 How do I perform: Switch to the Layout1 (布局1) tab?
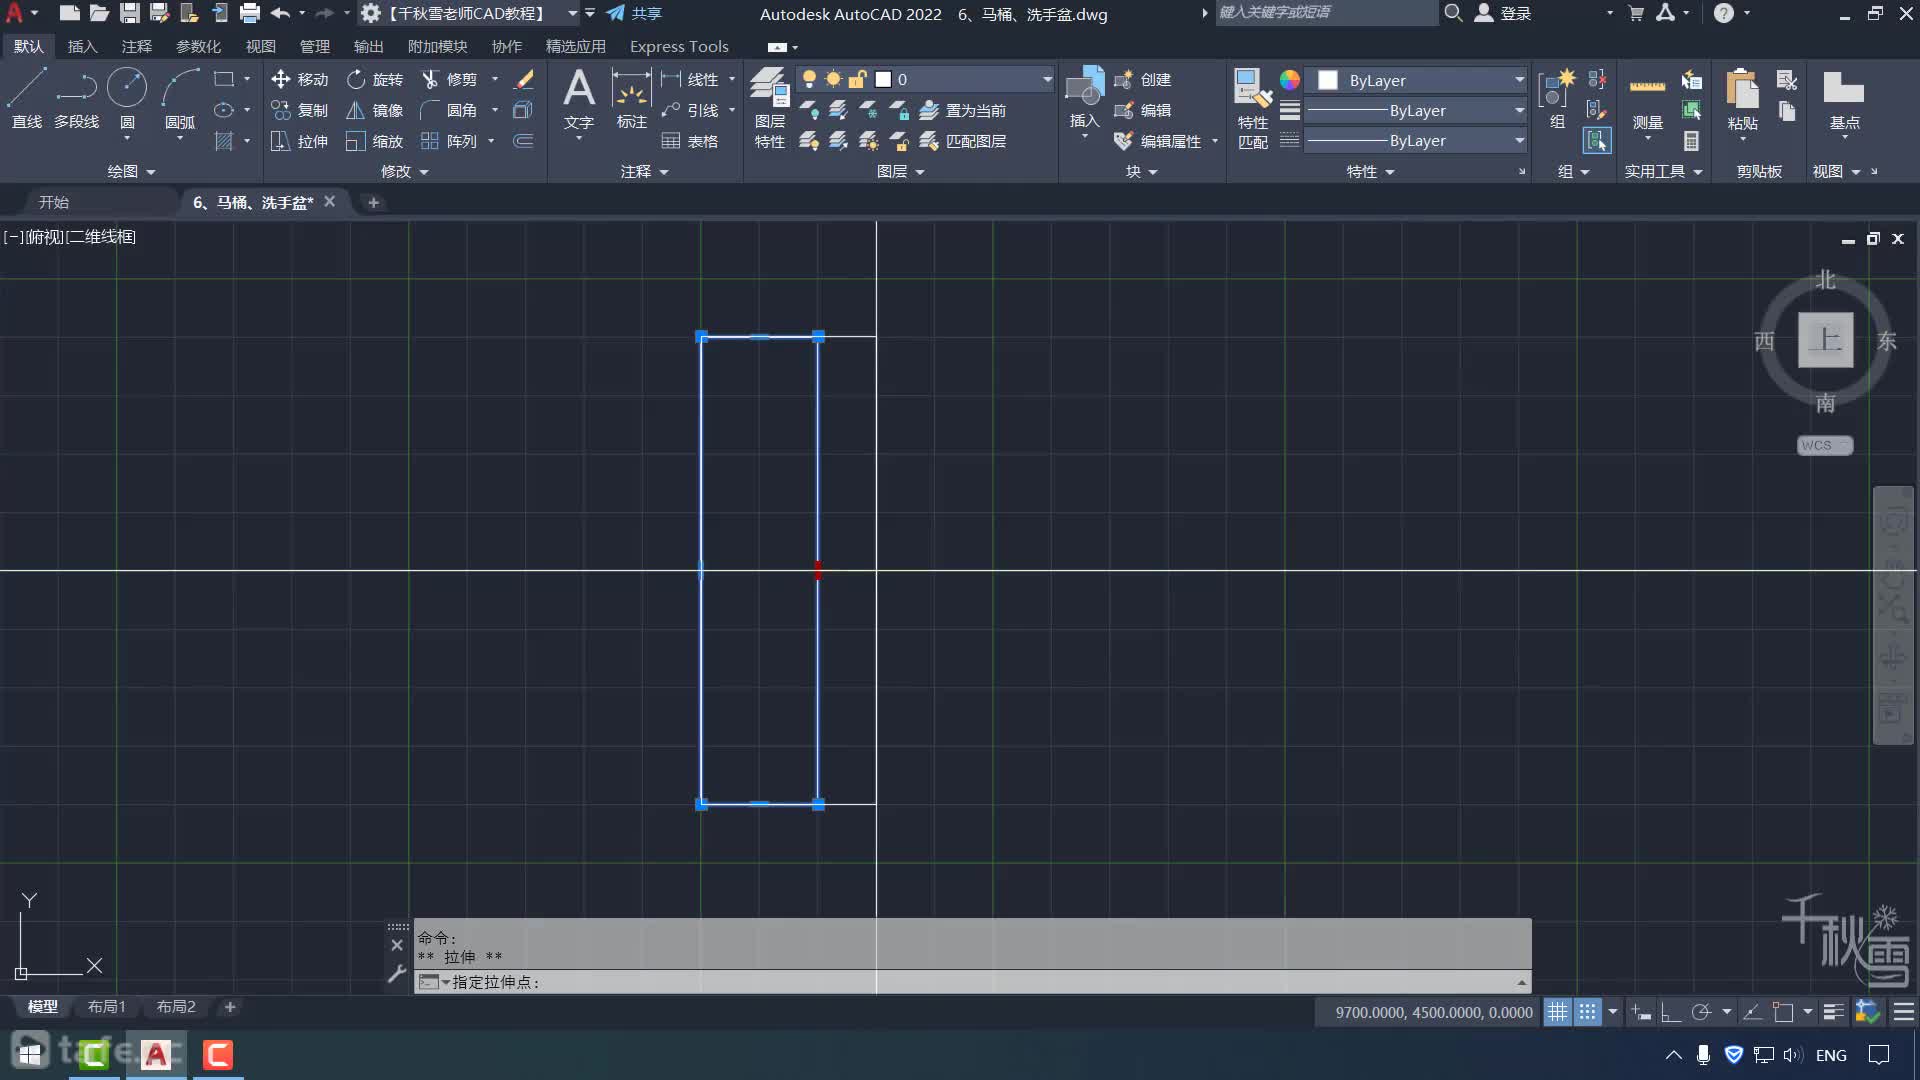[107, 1007]
